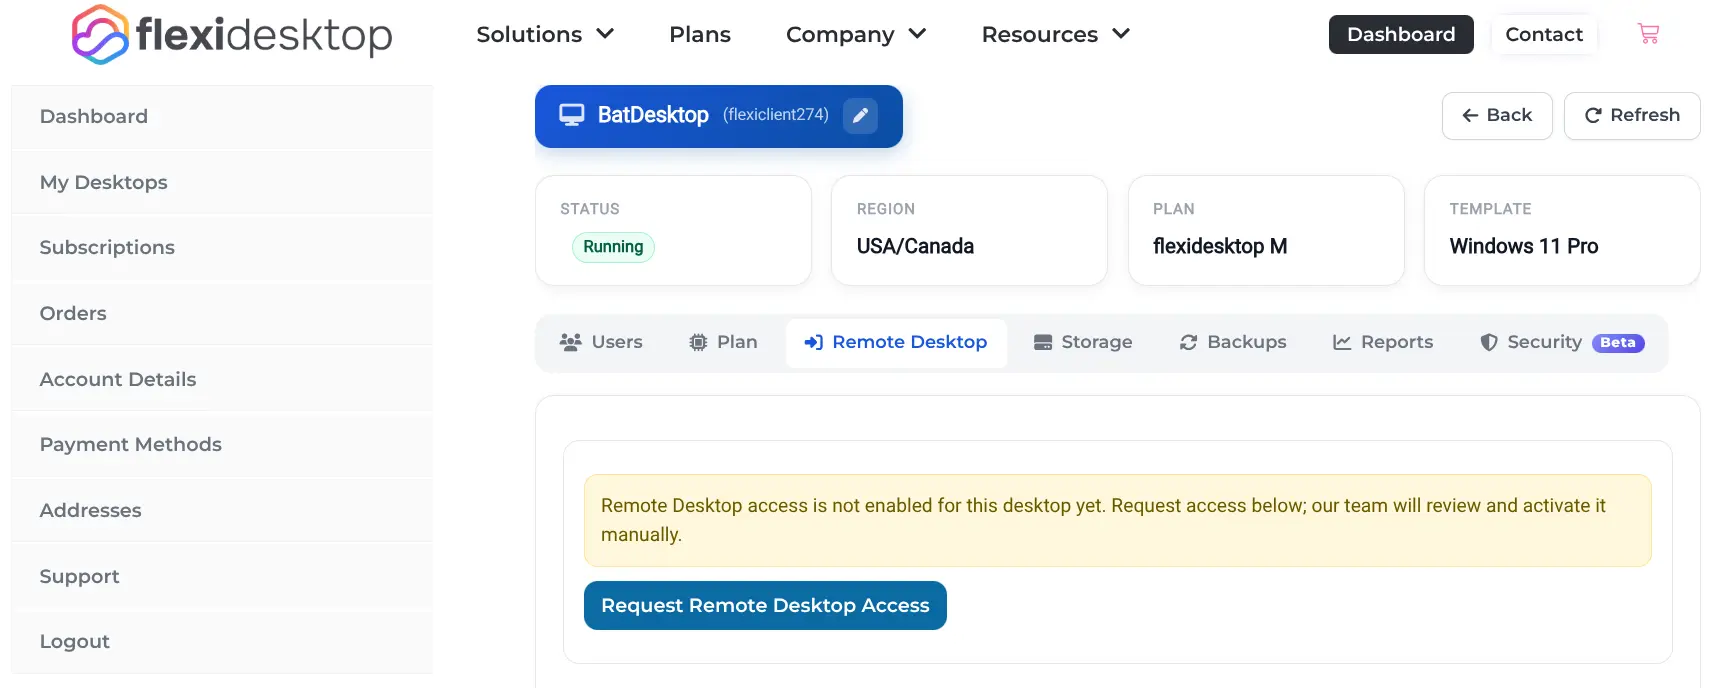Click the flexidesktop logo icon

click(100, 35)
